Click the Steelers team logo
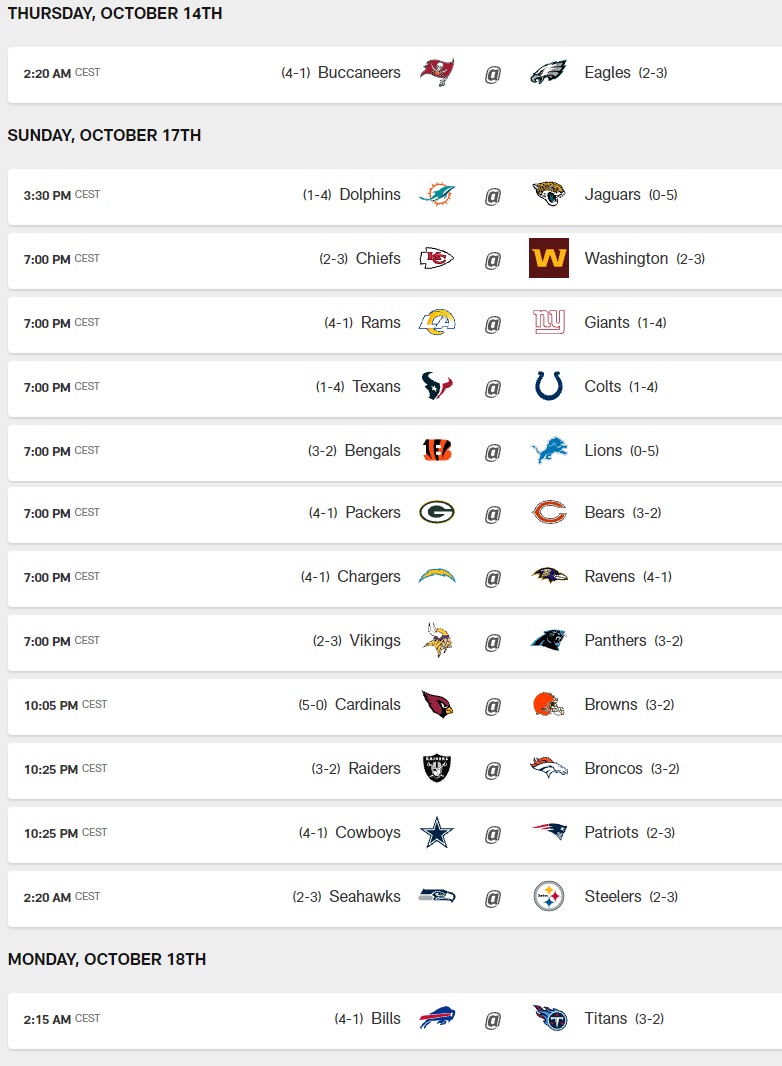The image size is (782, 1066). 548,897
